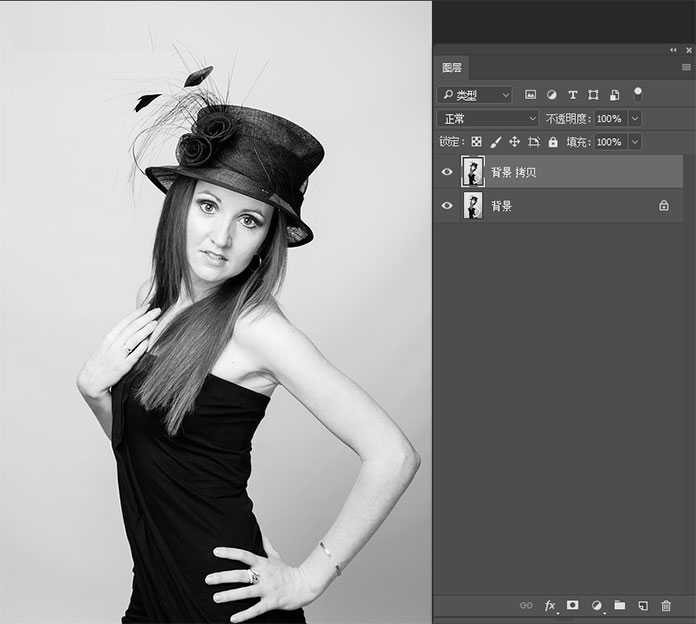The image size is (696, 624).
Task: Select the 图层 panel tab
Action: pos(453,68)
